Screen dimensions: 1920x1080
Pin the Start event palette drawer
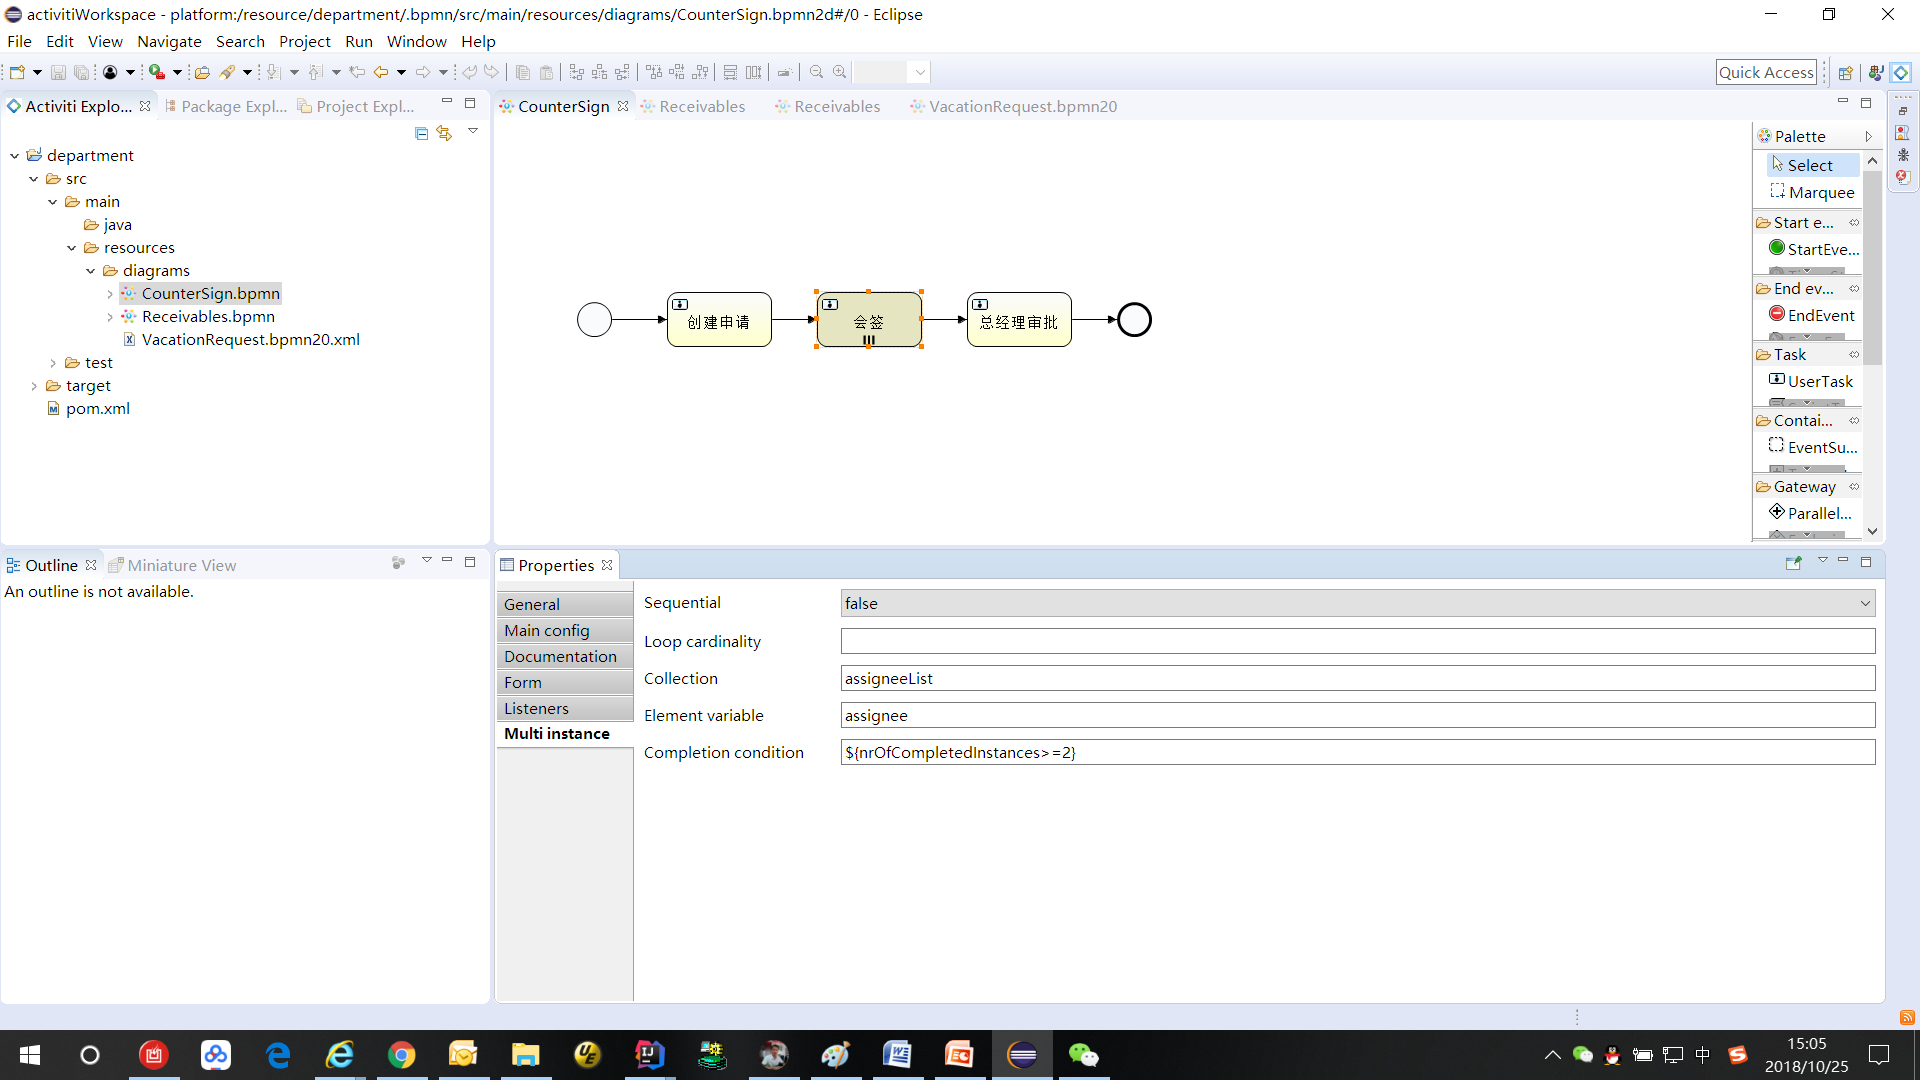pyautogui.click(x=1854, y=222)
